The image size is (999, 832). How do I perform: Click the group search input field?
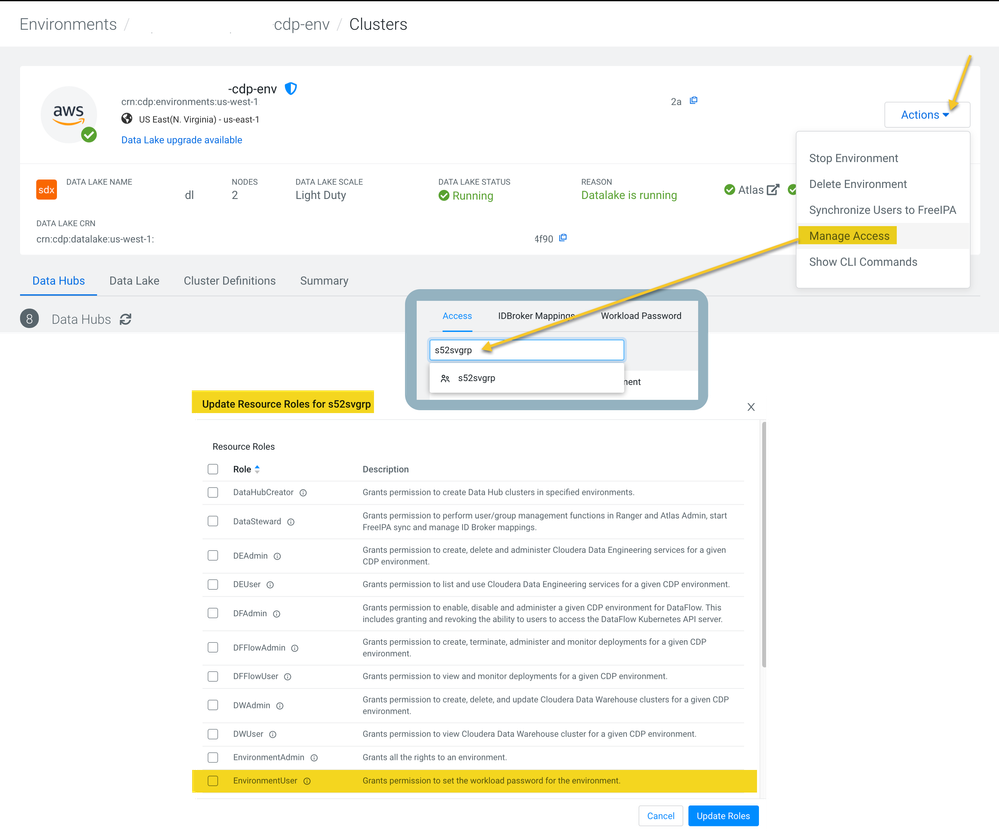[527, 350]
